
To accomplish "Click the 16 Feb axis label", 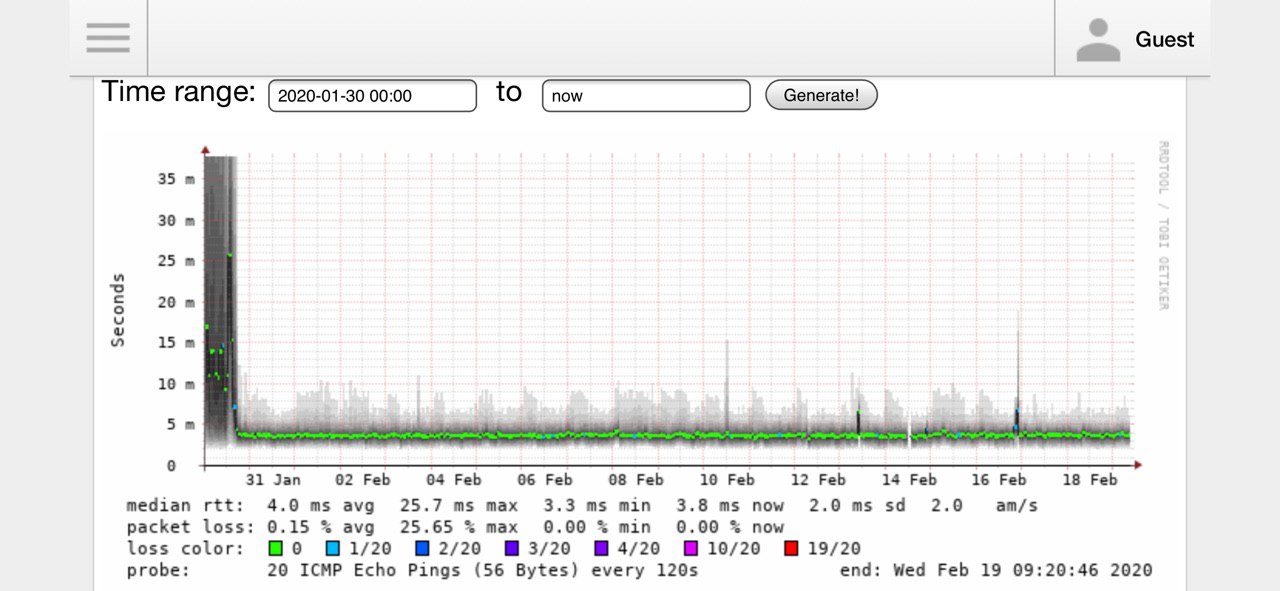I will (x=1001, y=480).
